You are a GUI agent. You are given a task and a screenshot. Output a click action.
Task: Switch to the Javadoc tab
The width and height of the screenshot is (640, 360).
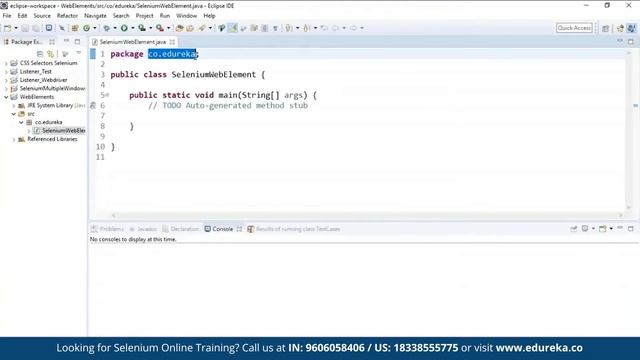click(x=143, y=229)
